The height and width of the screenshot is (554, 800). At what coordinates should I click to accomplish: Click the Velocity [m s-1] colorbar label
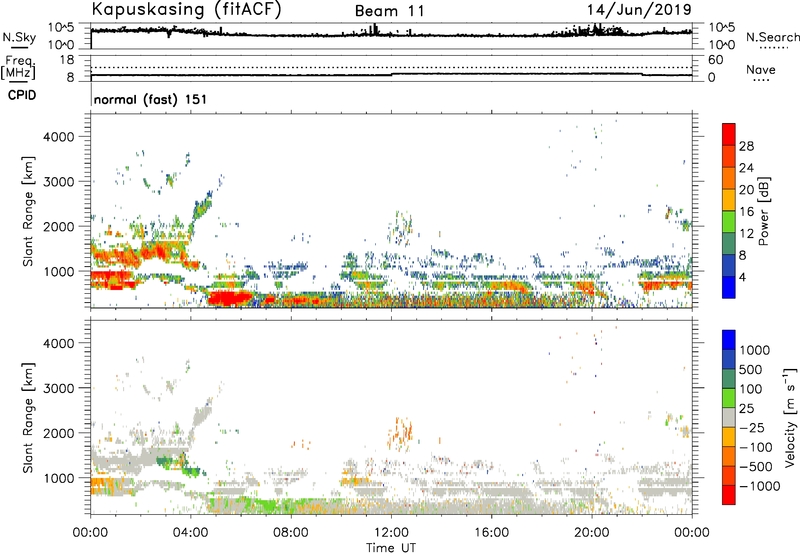[790, 417]
